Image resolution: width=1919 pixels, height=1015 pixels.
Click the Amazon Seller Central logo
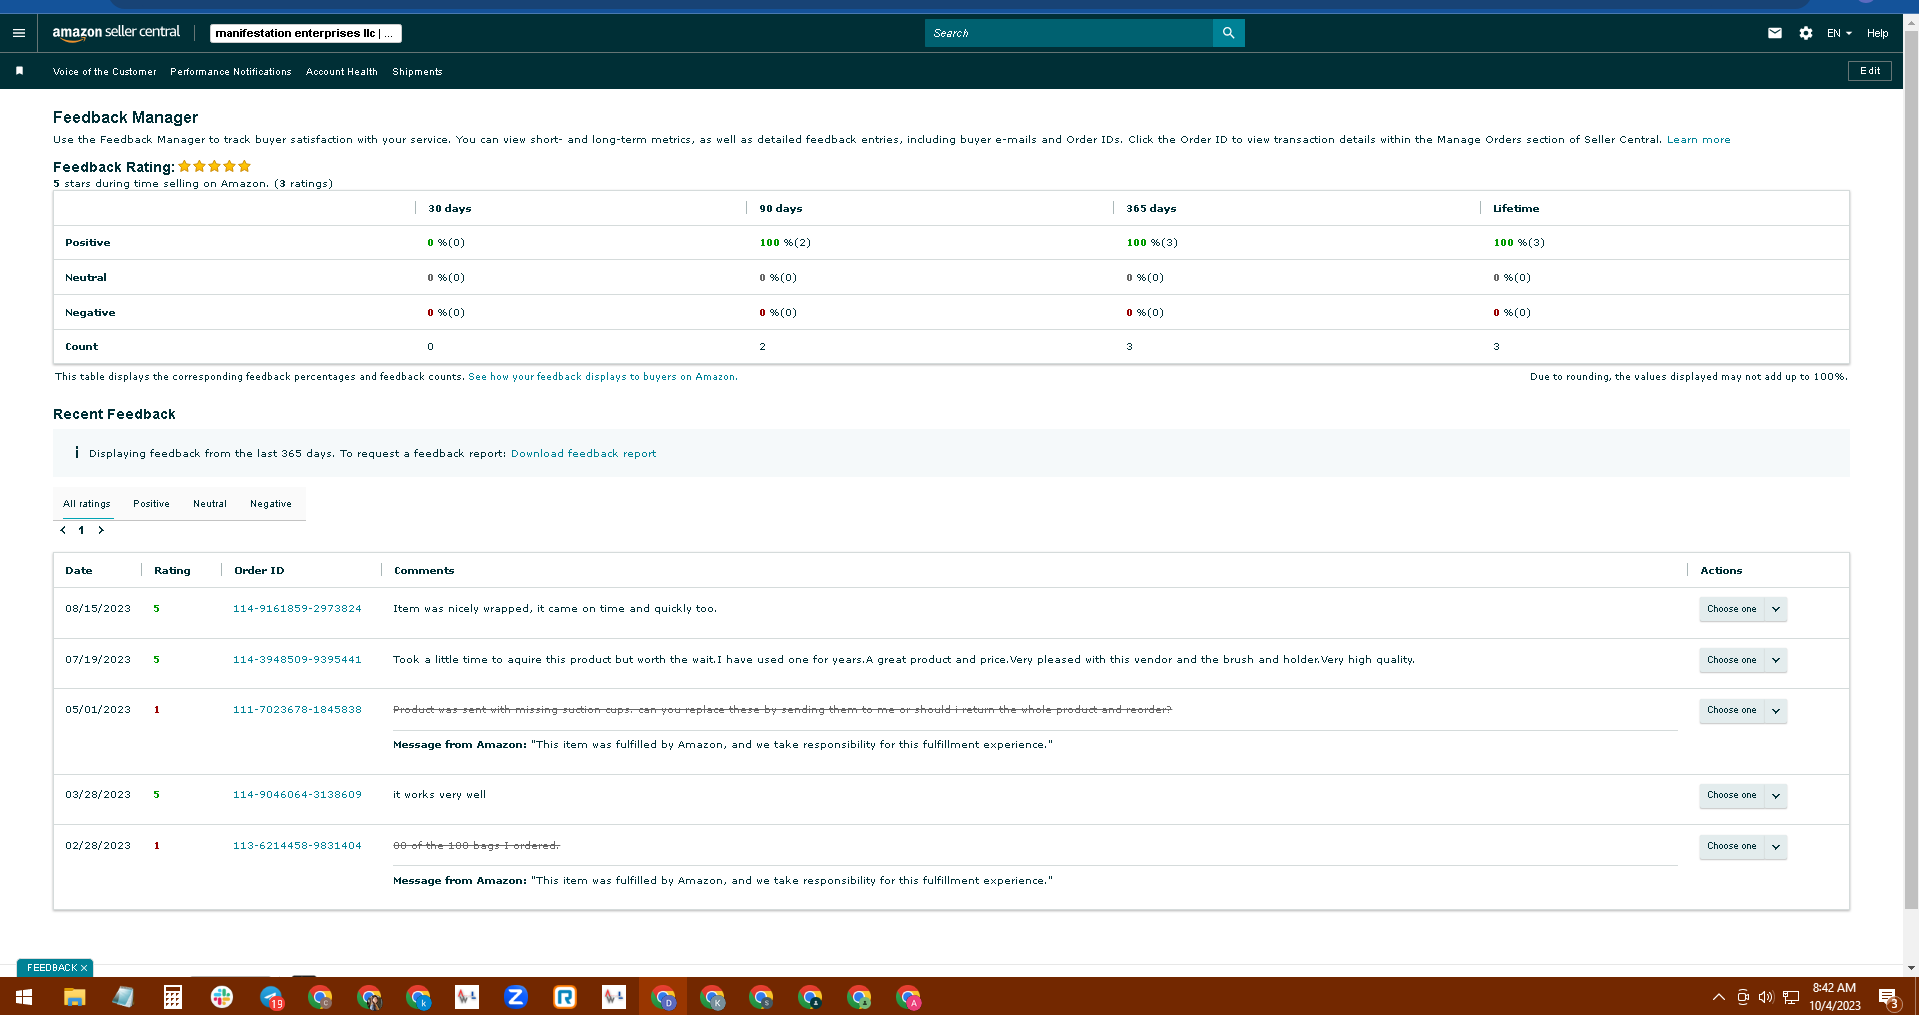[x=116, y=33]
